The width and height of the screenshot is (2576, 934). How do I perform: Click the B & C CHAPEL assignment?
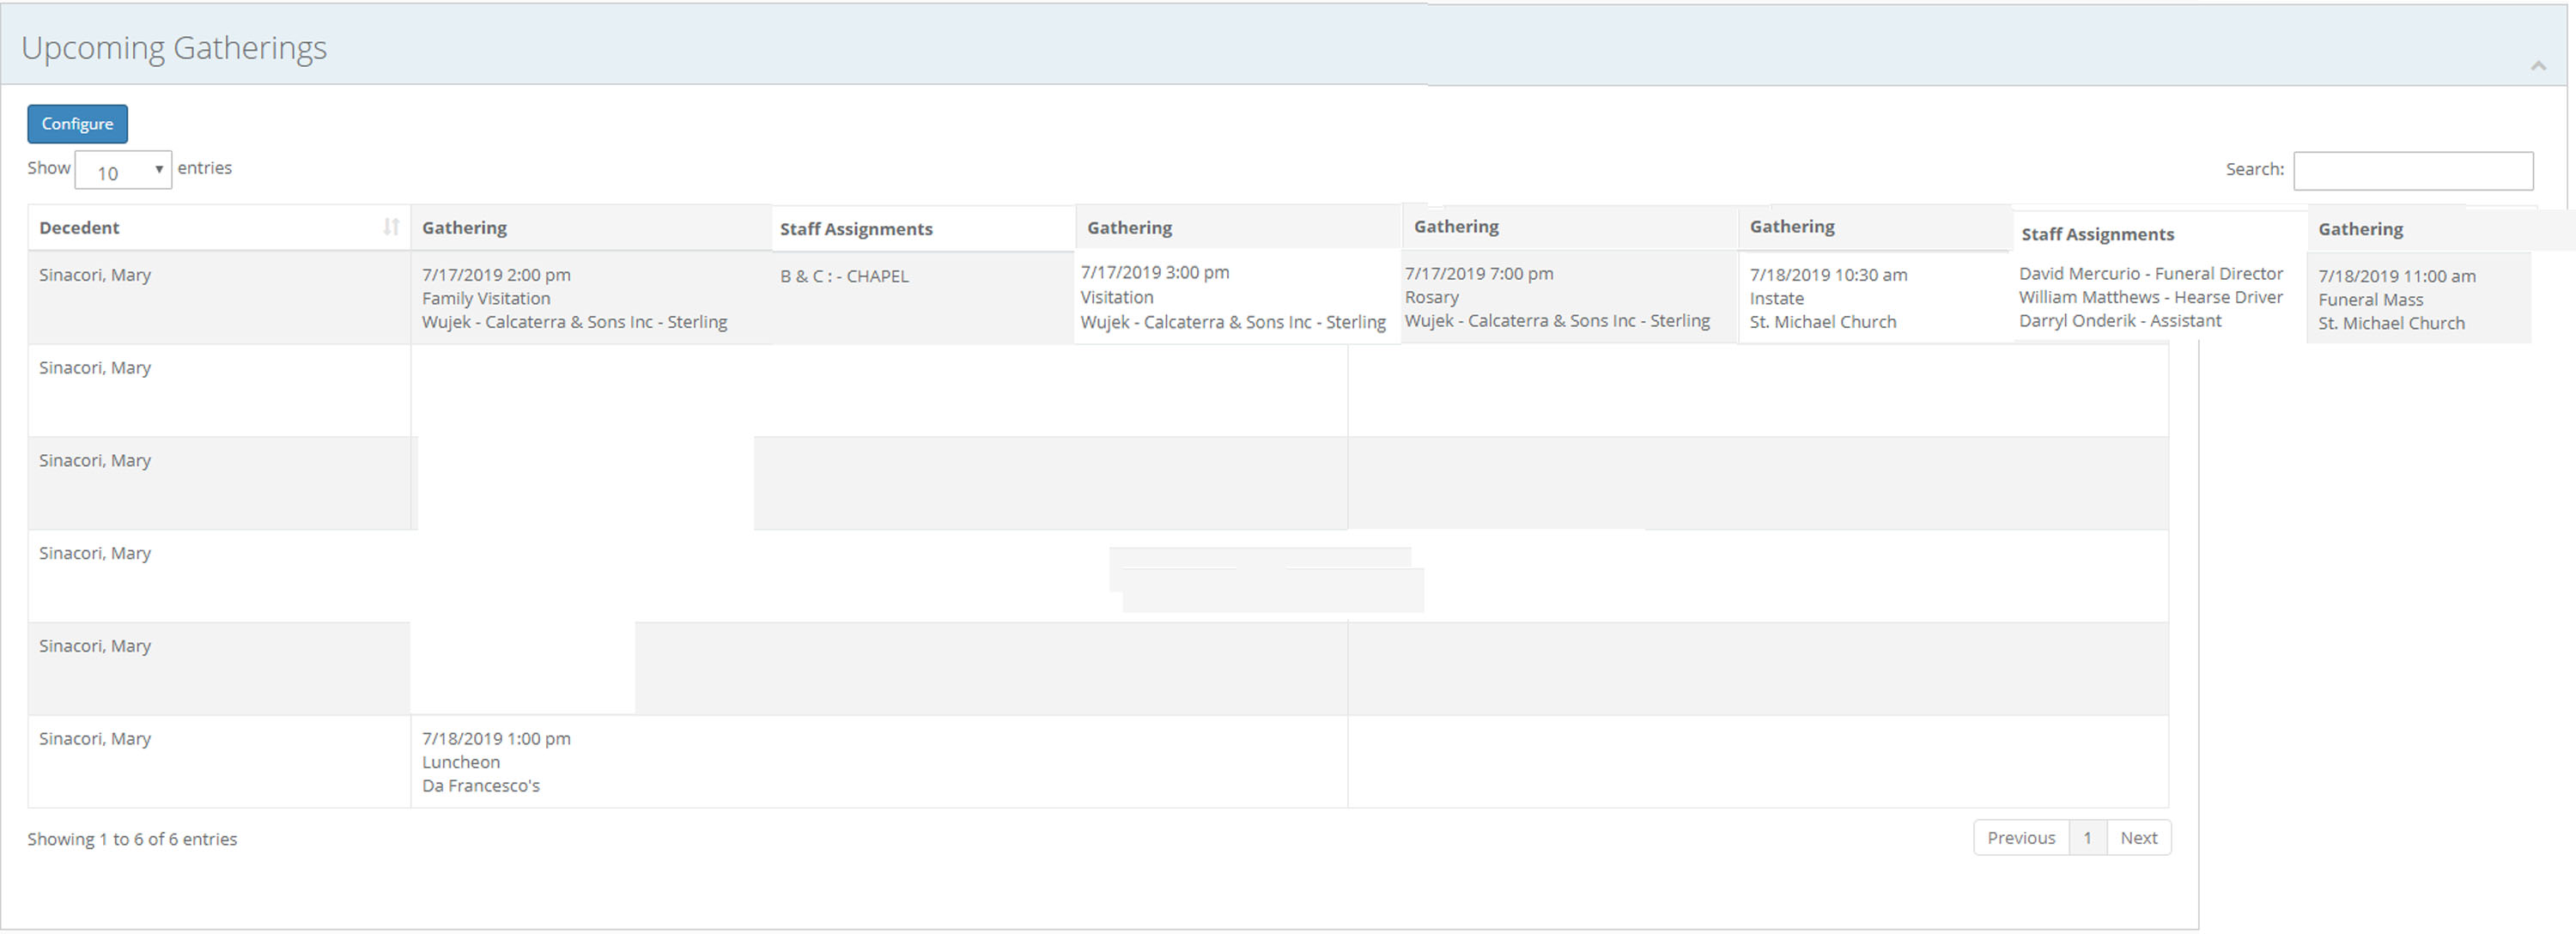pos(844,276)
